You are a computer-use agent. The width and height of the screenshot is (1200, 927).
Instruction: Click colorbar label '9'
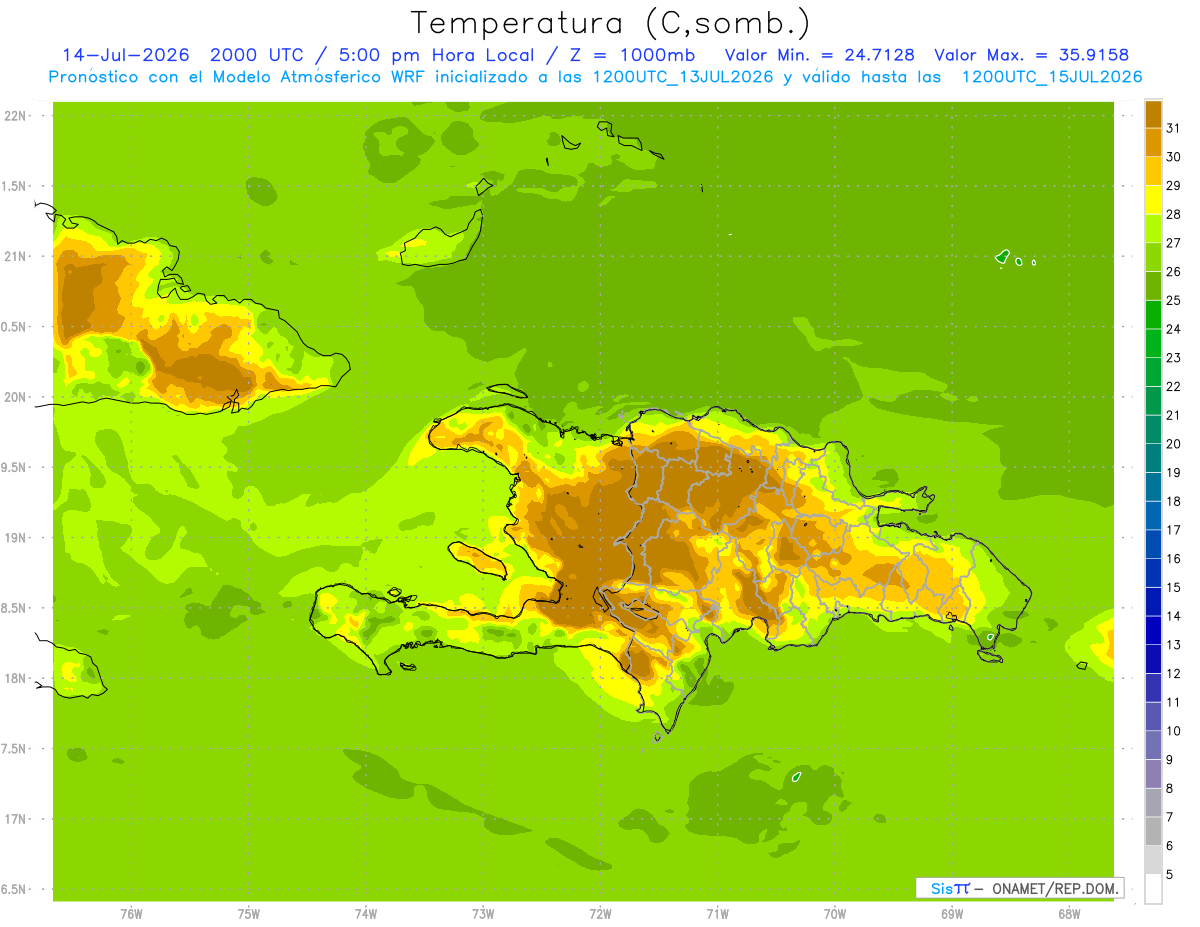point(1169,760)
